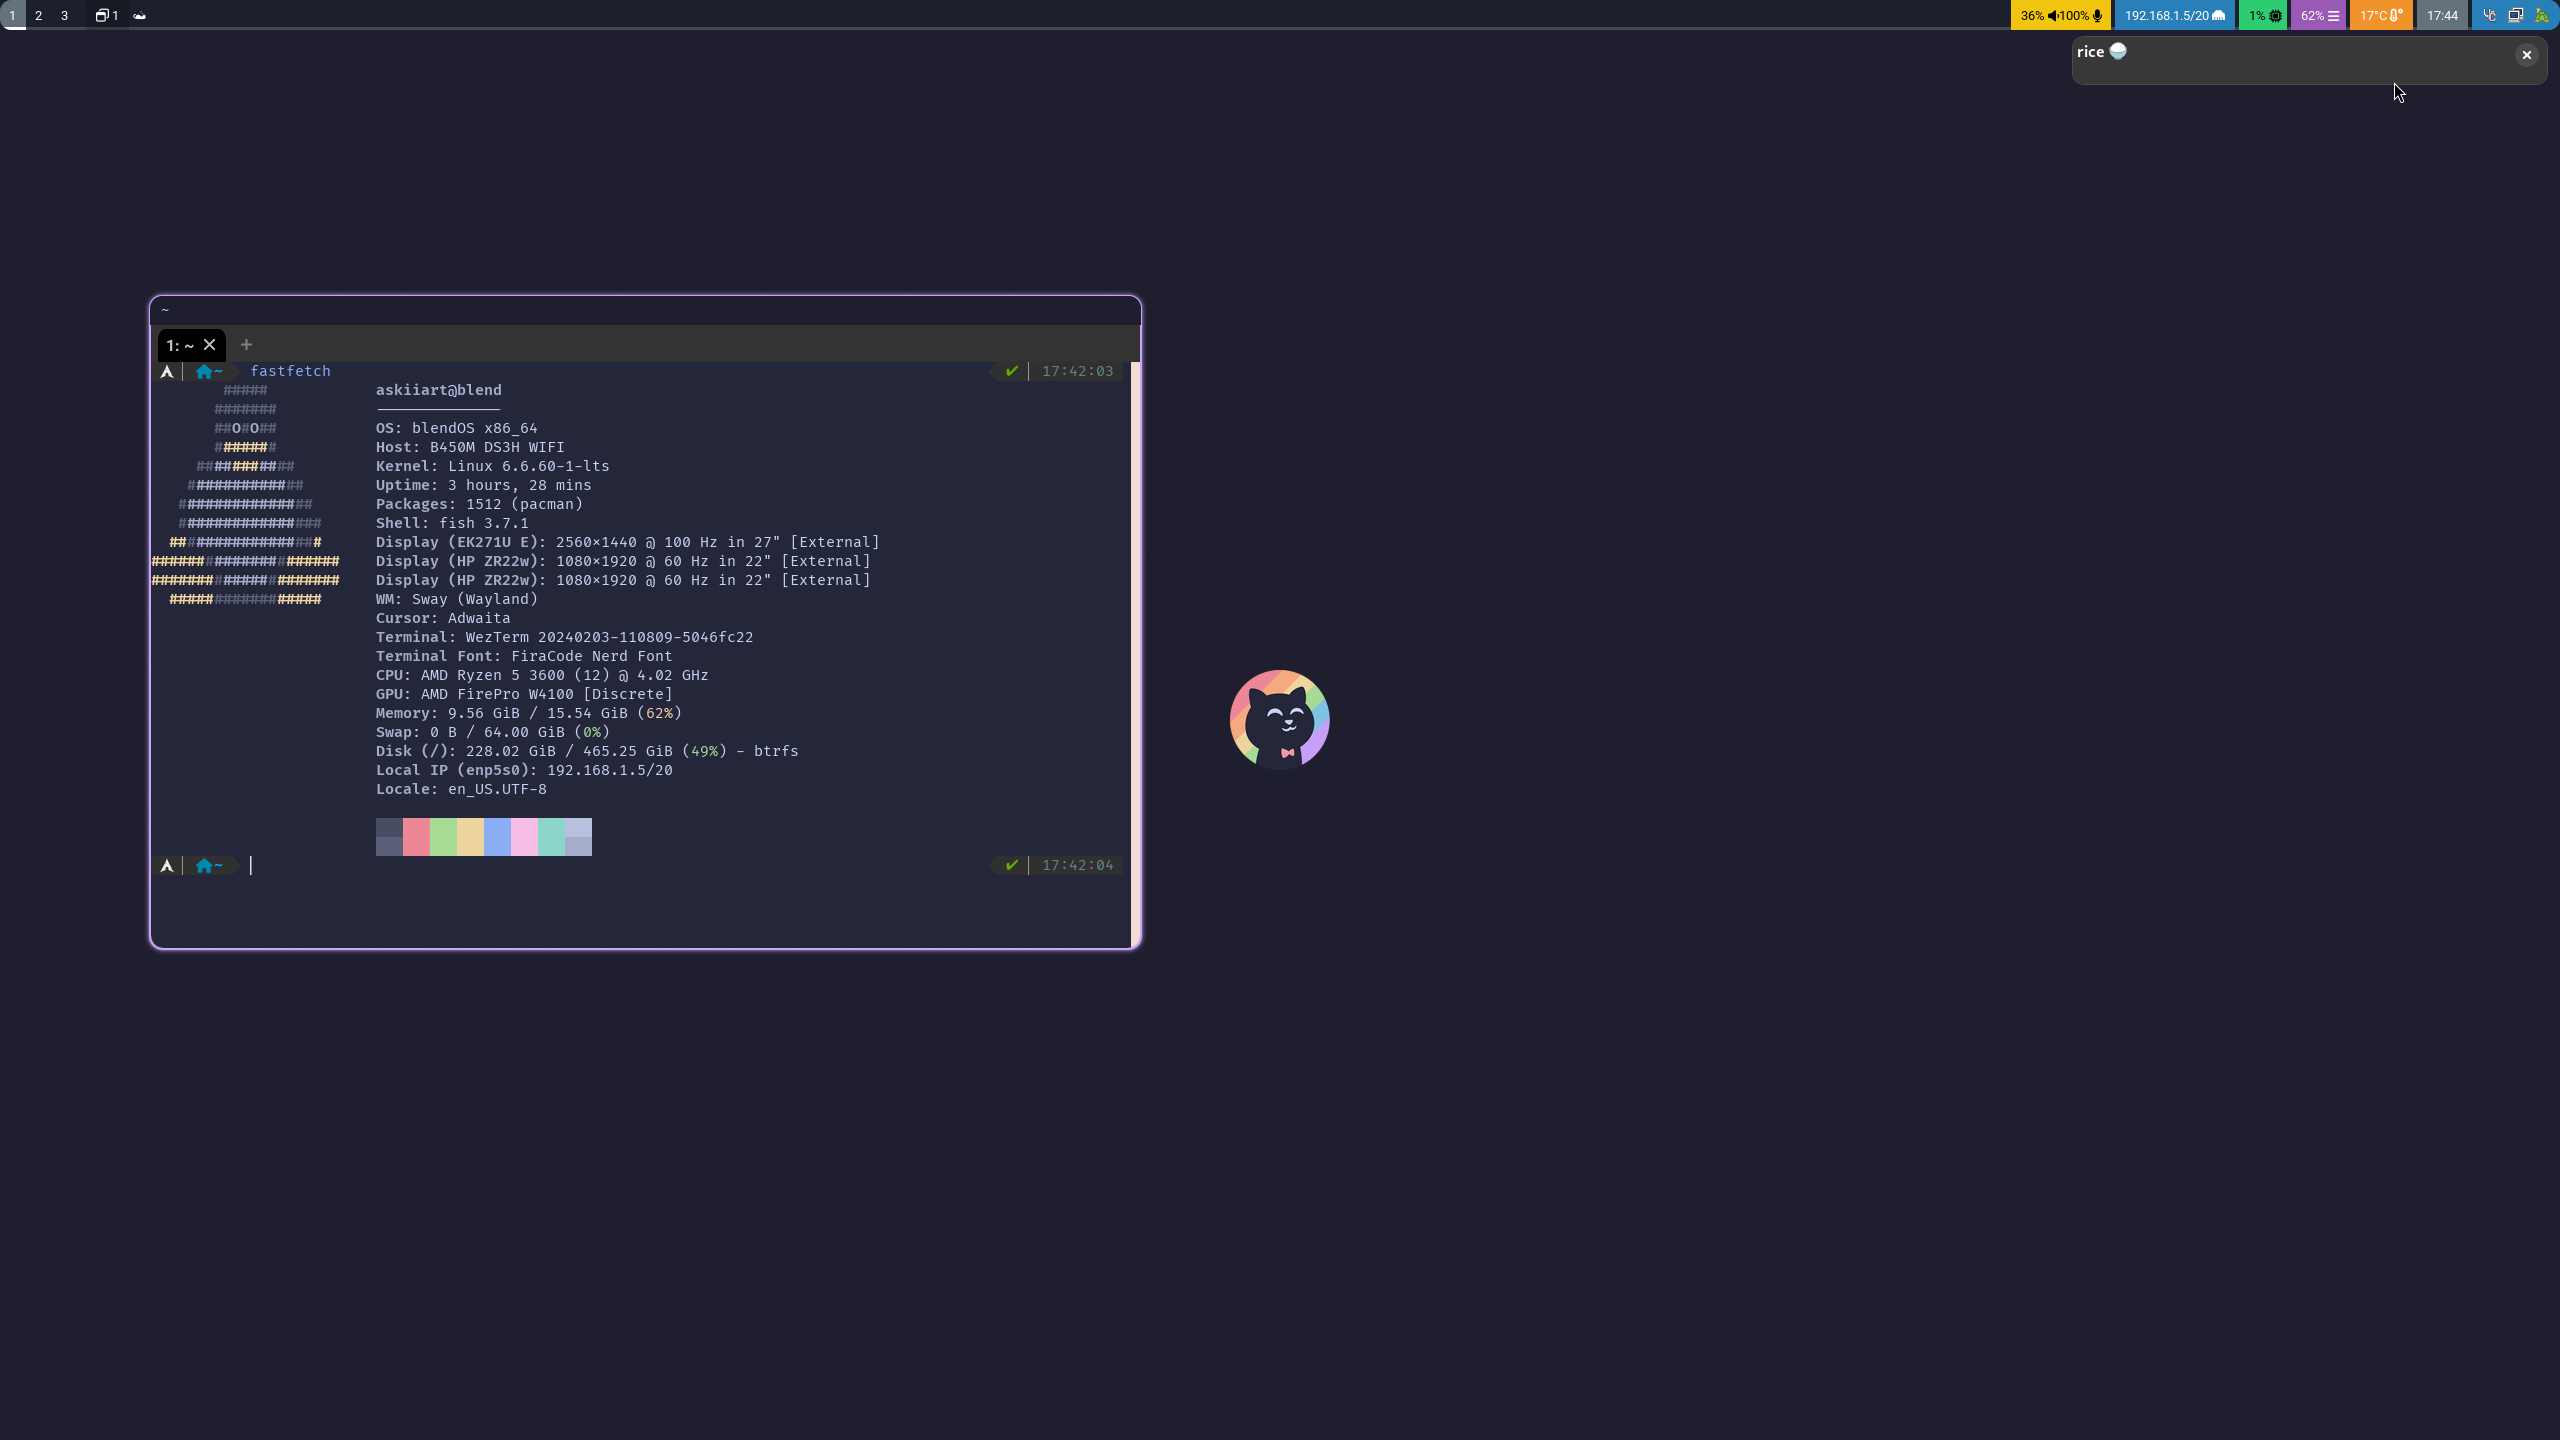The image size is (2560, 1440).
Task: Click the home icon on the bottom prompt
Action: [204, 865]
